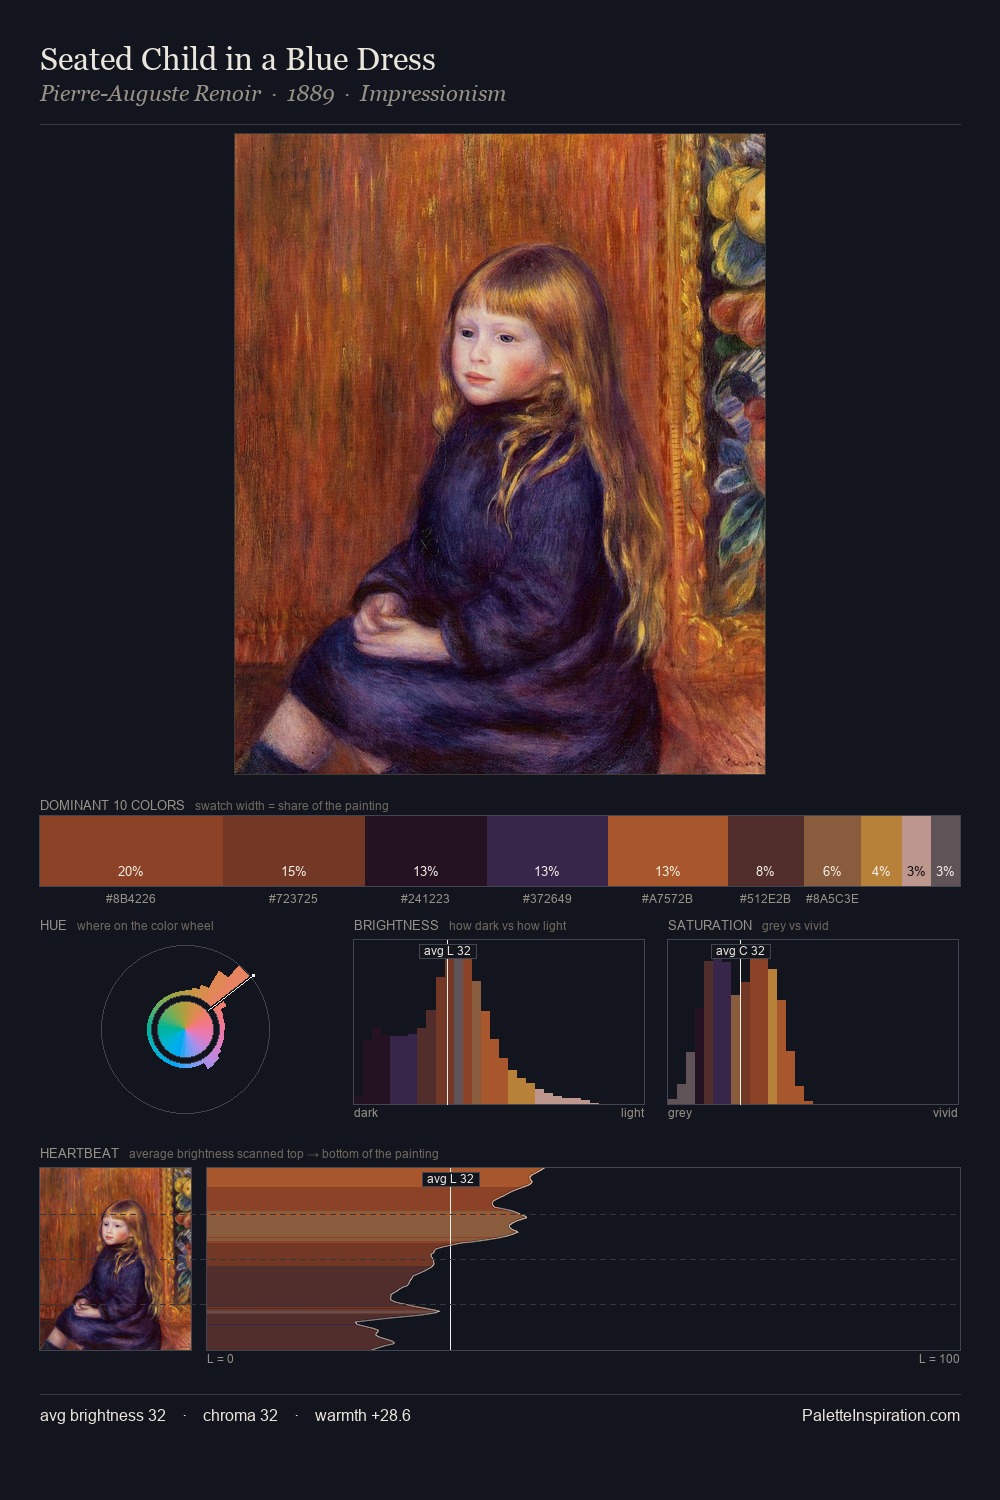Click the hue color wheel chart
Viewport: 1000px width, 1500px height.
(x=185, y=1029)
